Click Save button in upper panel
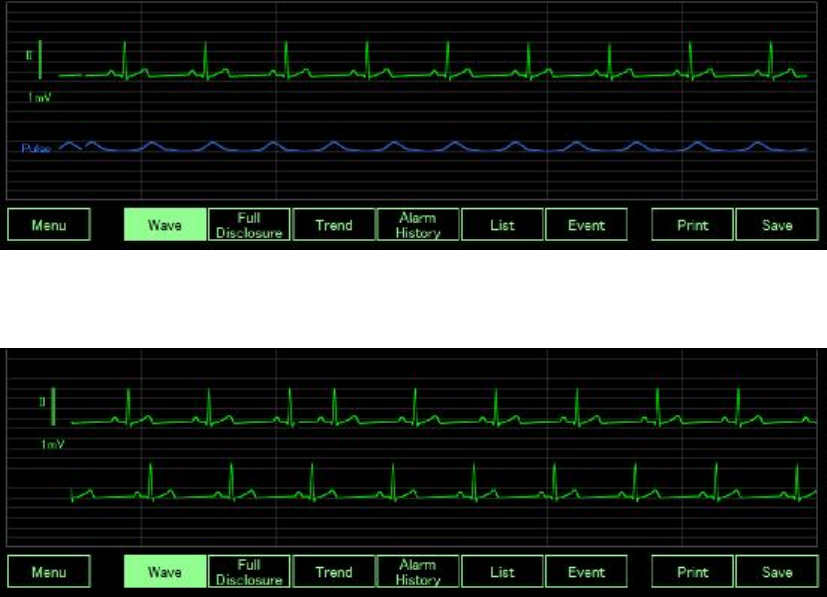The height and width of the screenshot is (597, 827). coord(777,225)
